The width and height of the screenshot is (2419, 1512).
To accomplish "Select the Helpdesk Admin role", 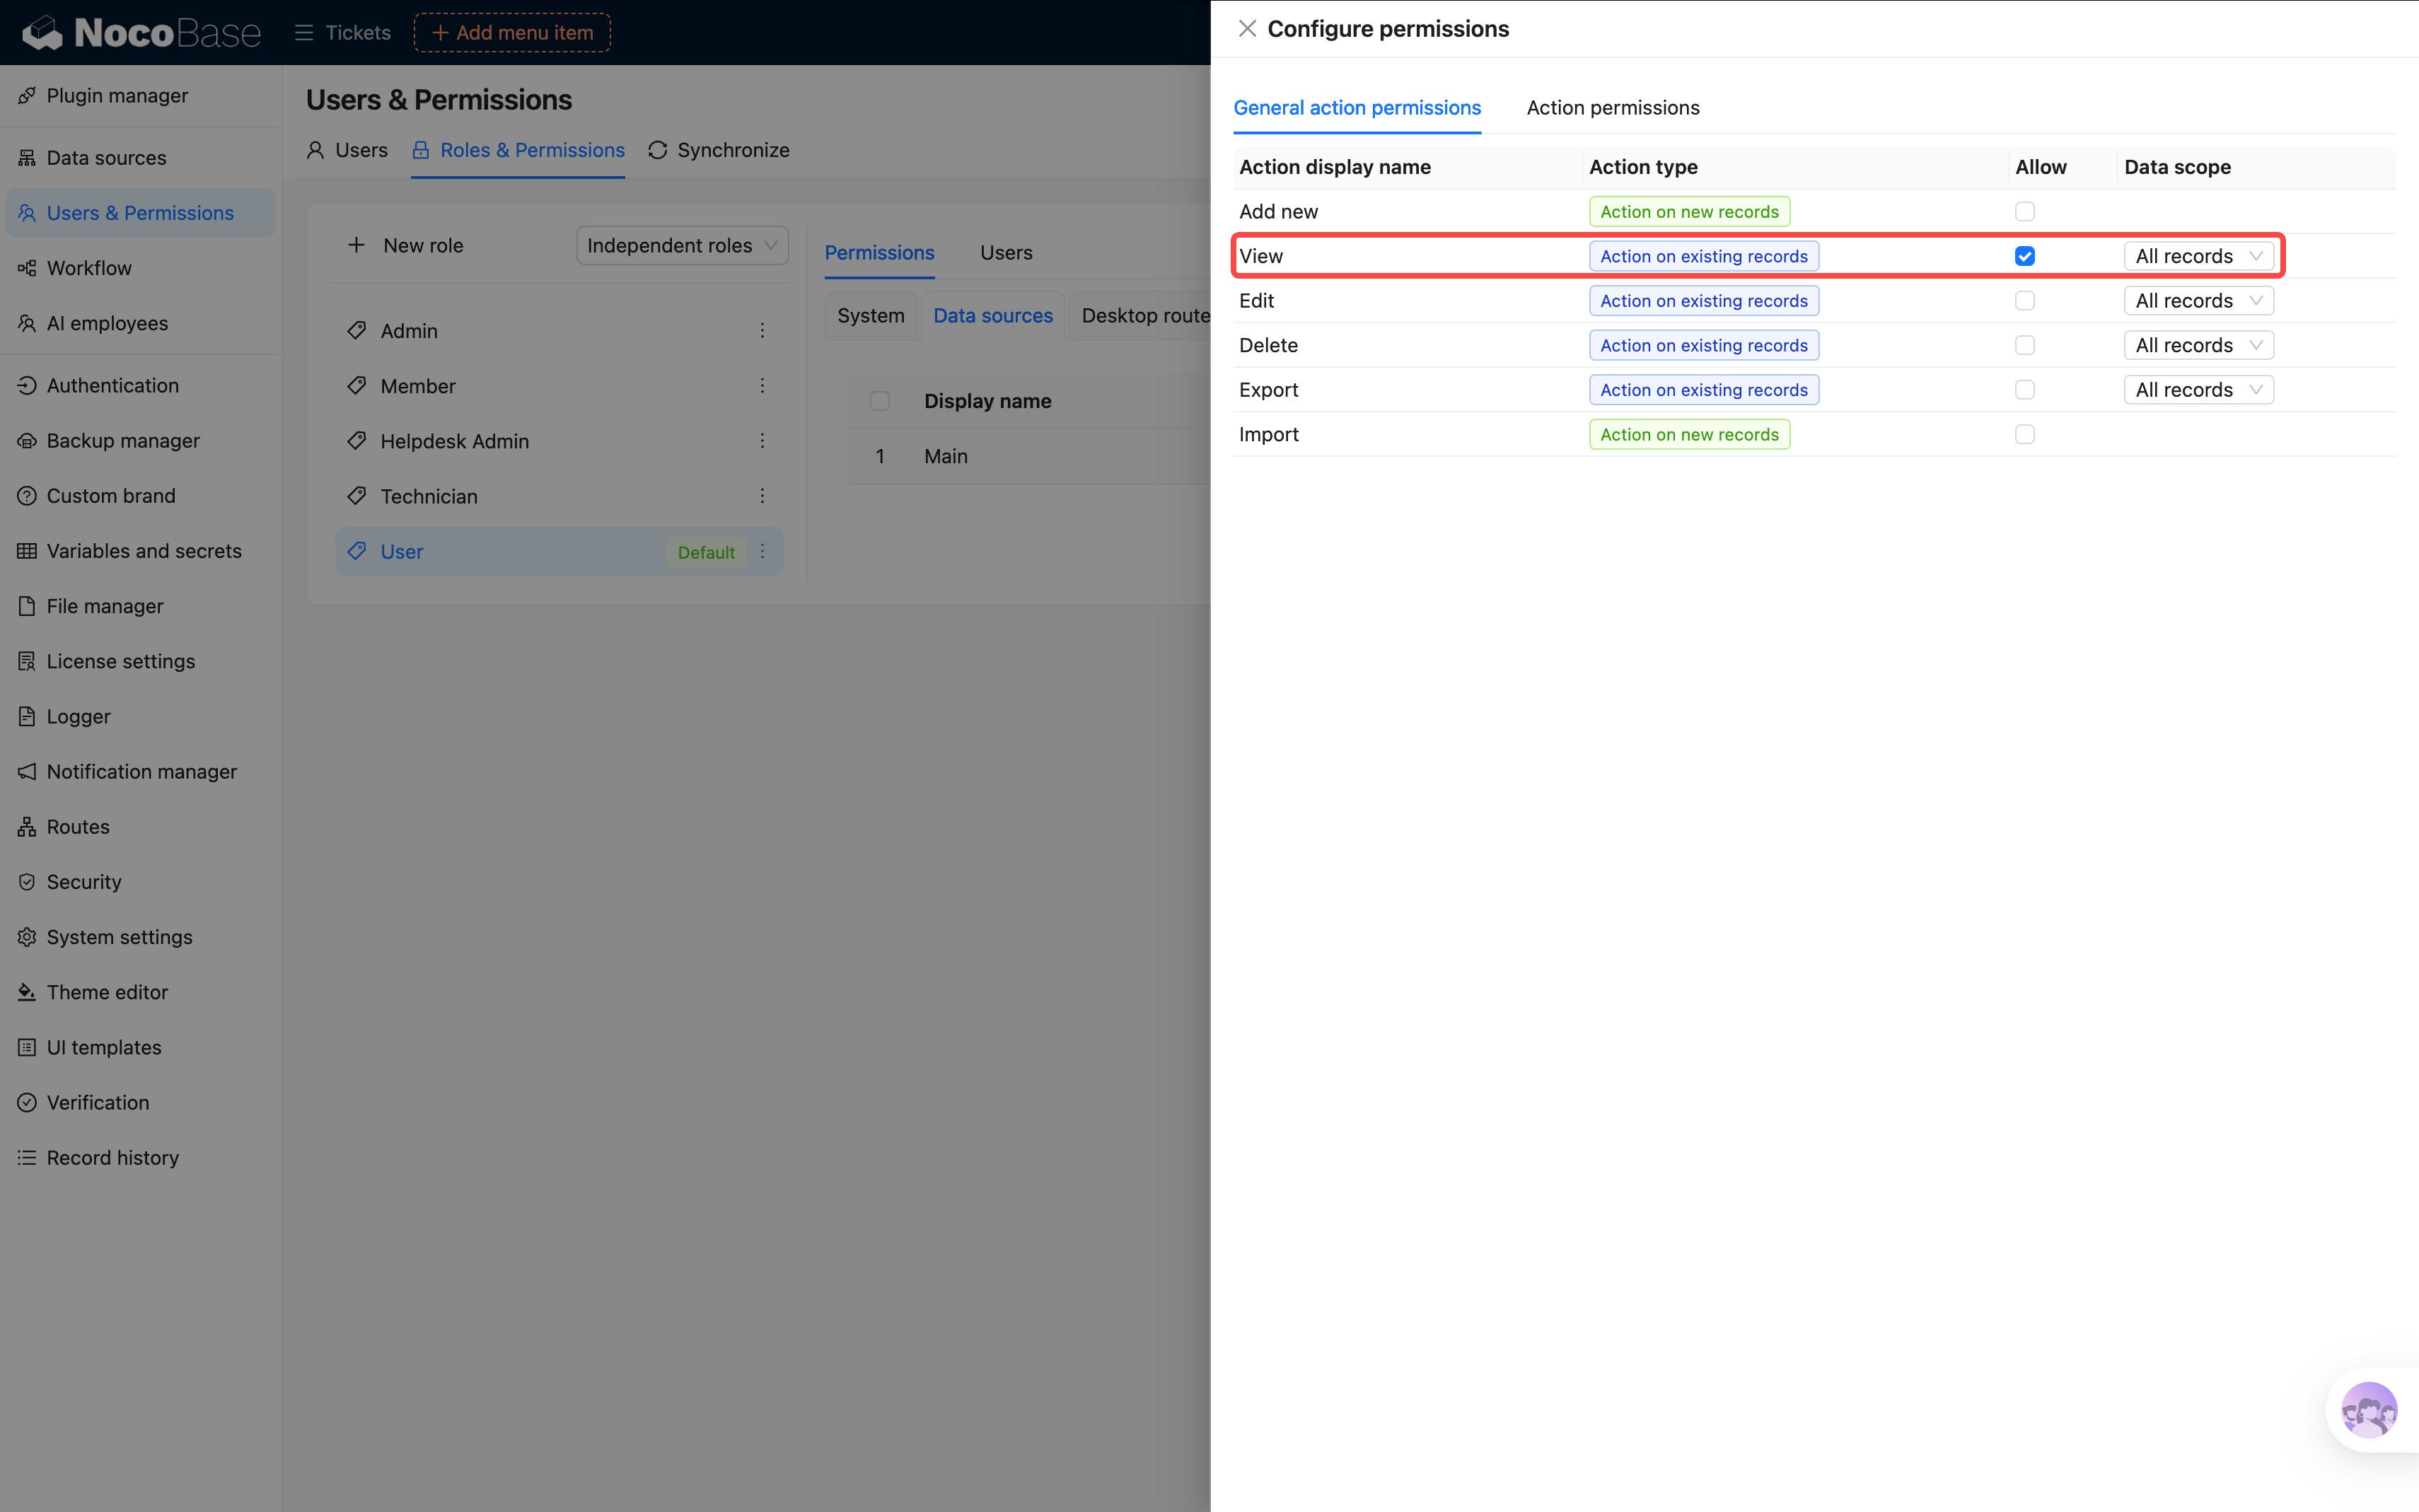I will pos(454,441).
